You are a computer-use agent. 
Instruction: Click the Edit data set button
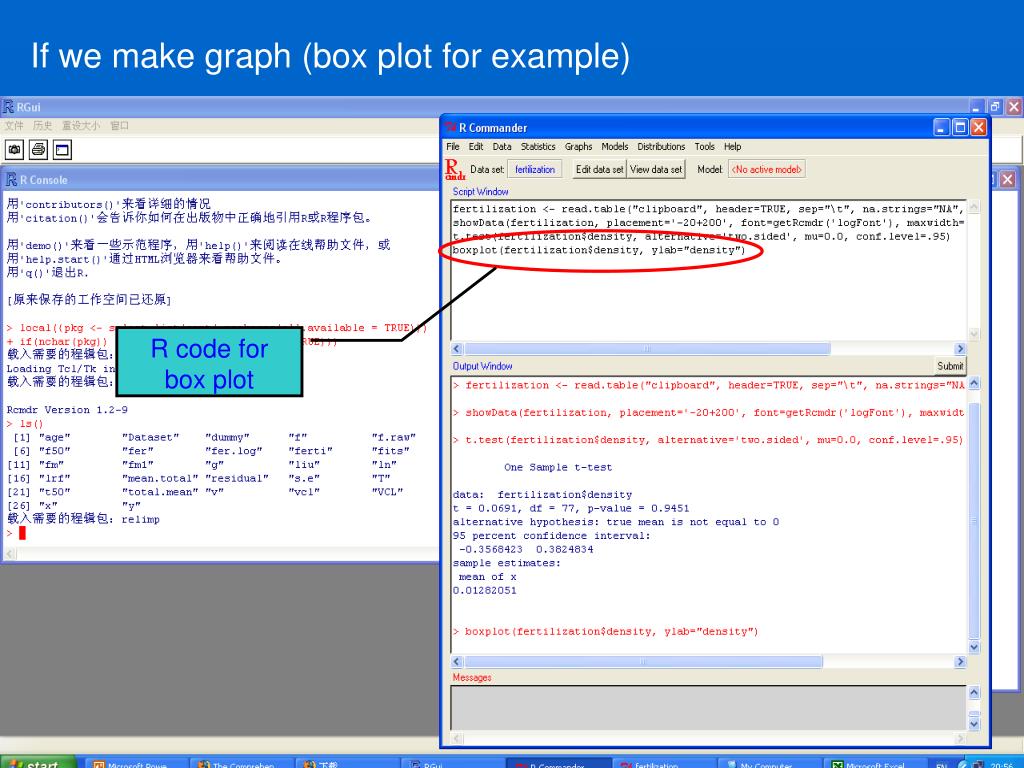[x=599, y=169]
